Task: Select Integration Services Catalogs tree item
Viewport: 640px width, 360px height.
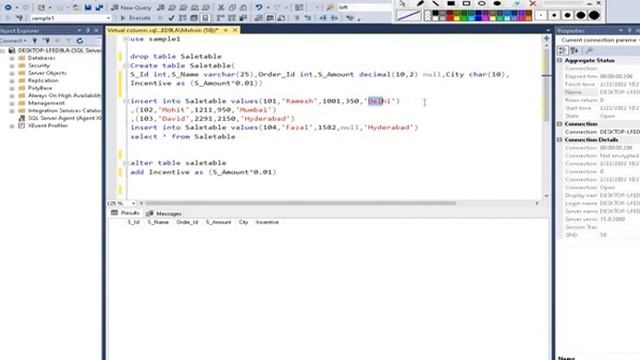Action: coord(64,111)
